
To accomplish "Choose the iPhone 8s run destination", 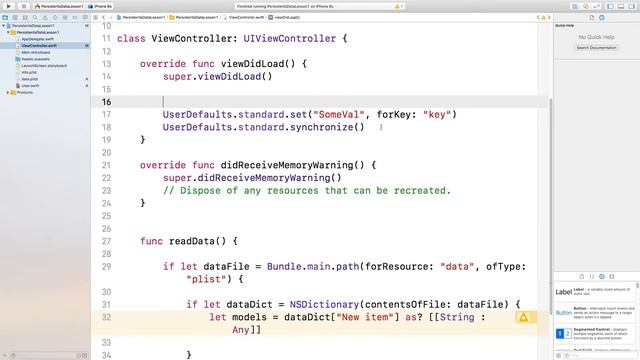I will tap(100, 6).
